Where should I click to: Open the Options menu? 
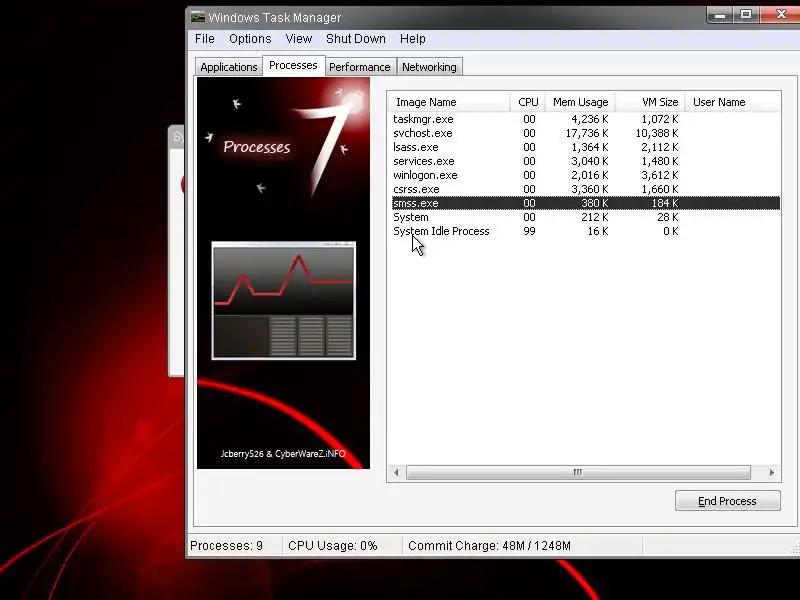(x=250, y=39)
